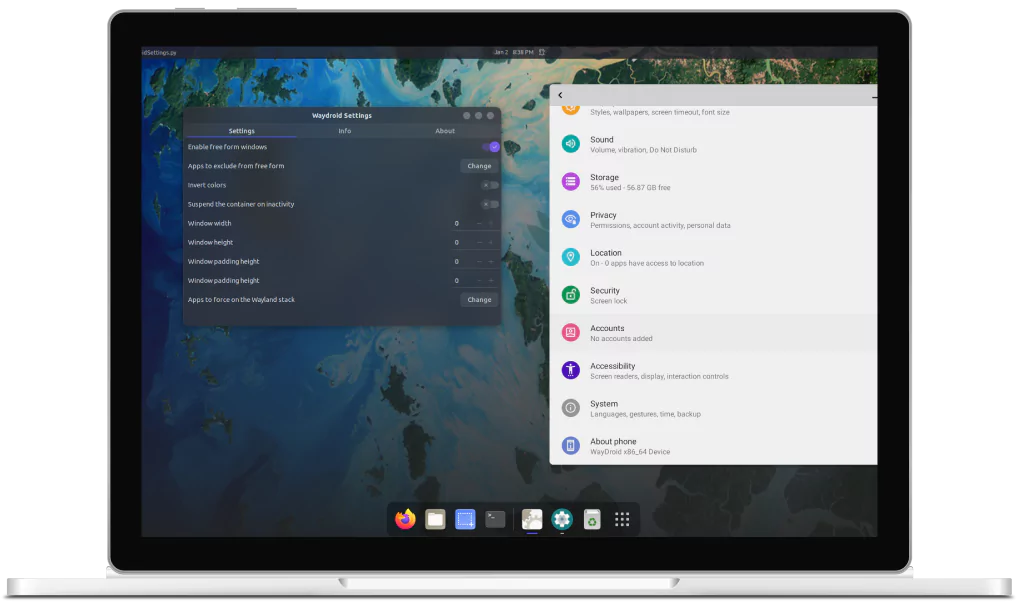Open the date and time panel menu
The height and width of the screenshot is (603, 1017).
[514, 52]
